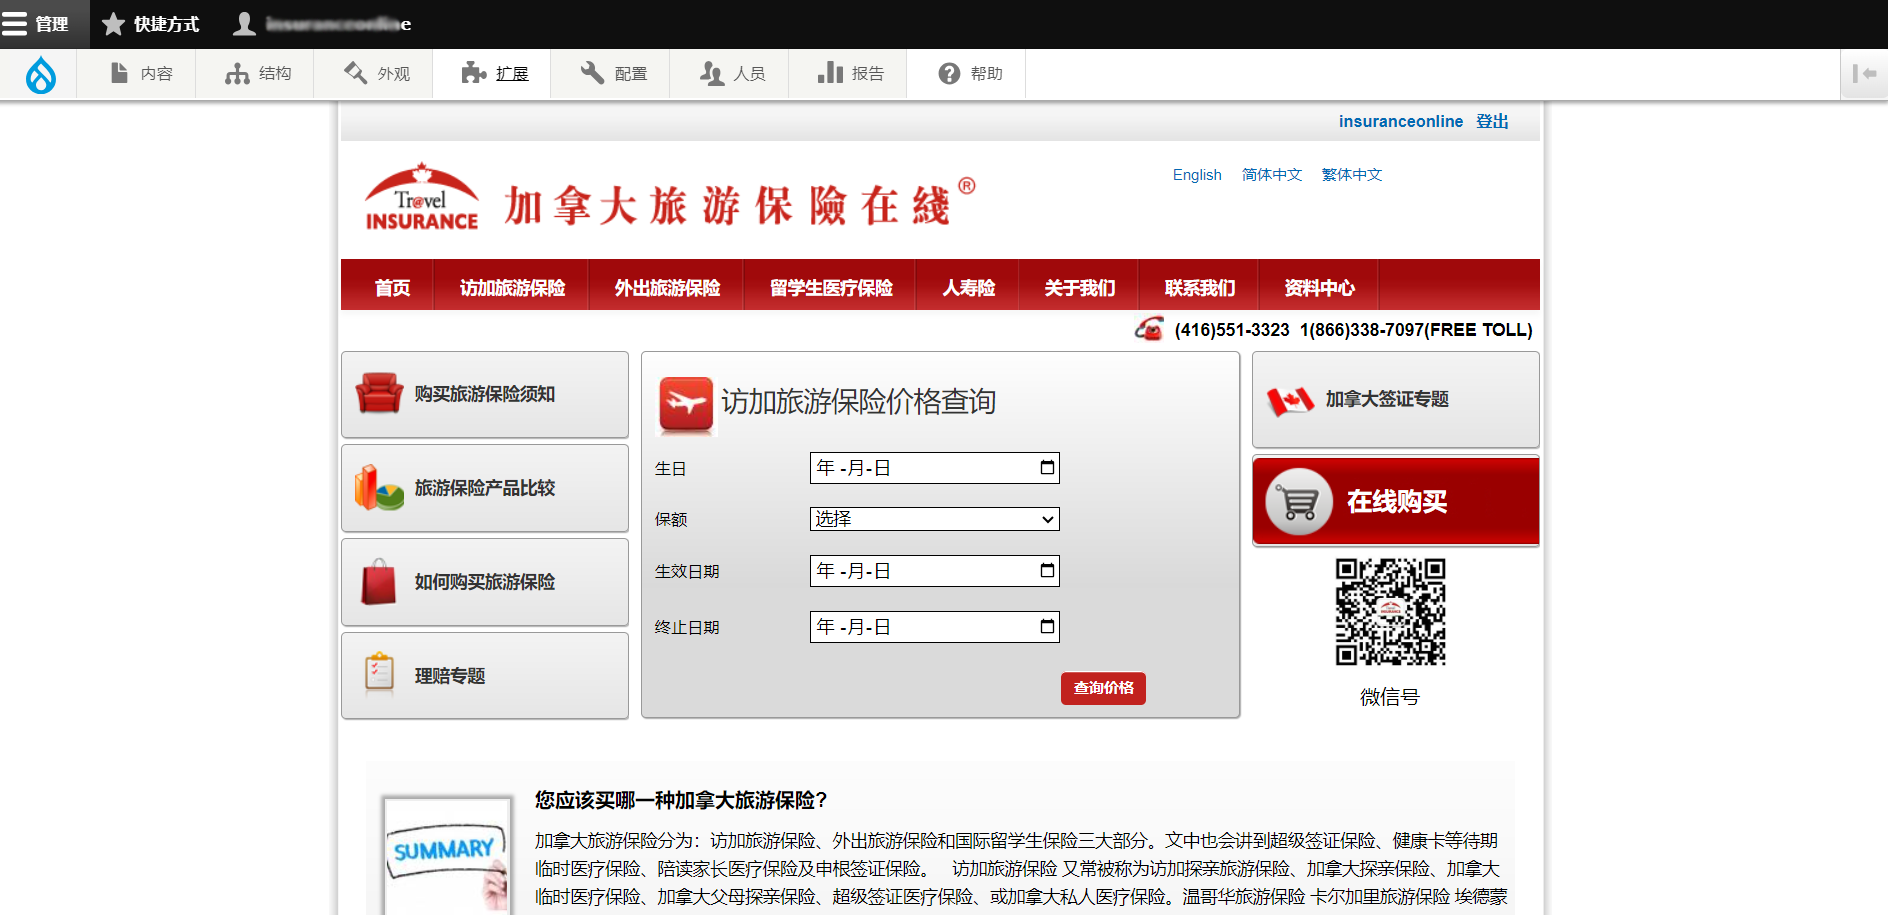Click the 生日 date input field
Image resolution: width=1888 pixels, height=915 pixels.
[x=934, y=468]
